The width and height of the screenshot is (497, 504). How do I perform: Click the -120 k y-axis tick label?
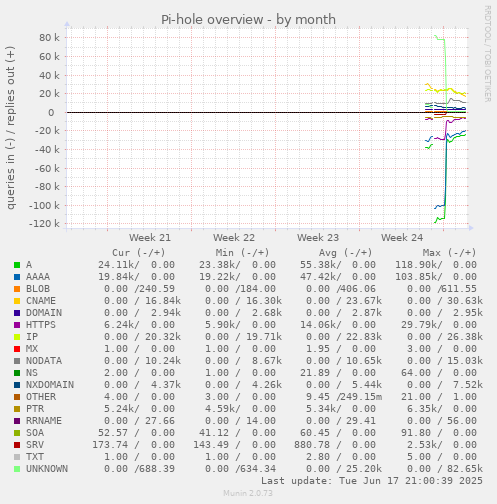44,224
